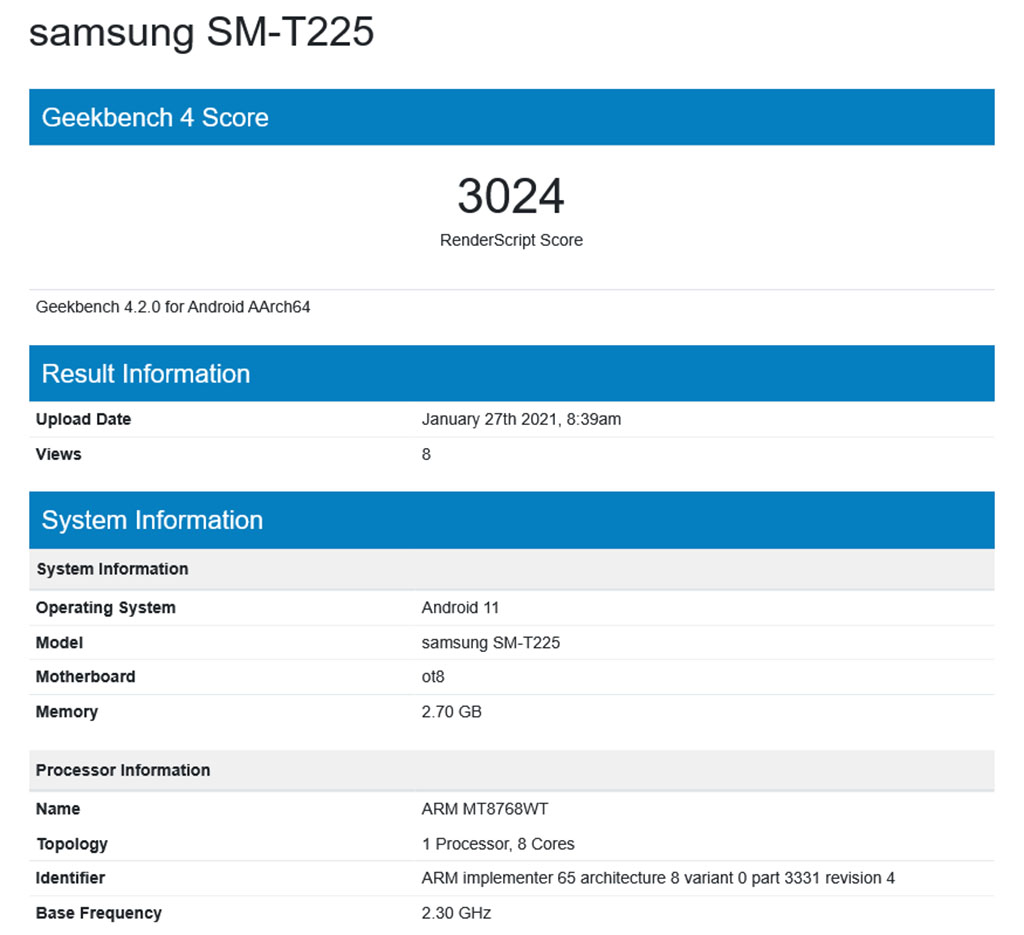
Task: Click the processor 'Name' row label
Action: [x=58, y=809]
